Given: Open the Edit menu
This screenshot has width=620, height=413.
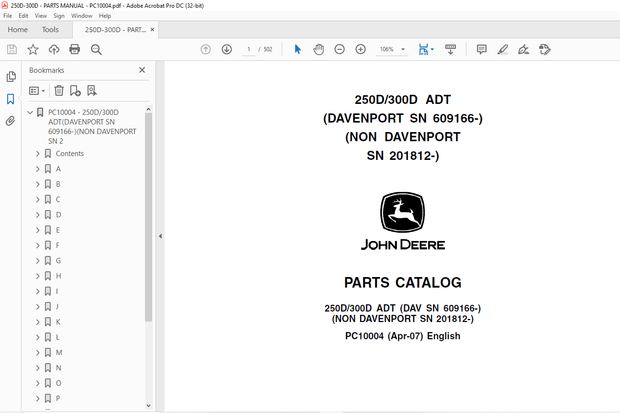Looking at the screenshot, I should pos(23,16).
